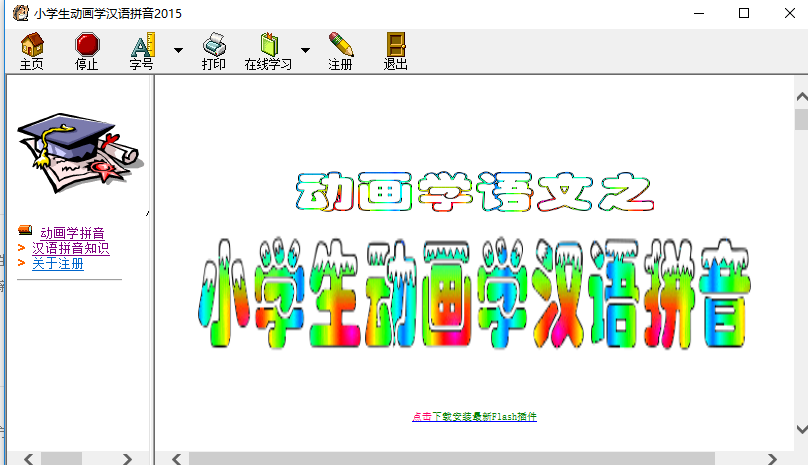Maximize the 小学生动画学汉语拼音2015 window
This screenshot has width=808, height=465.
click(x=744, y=13)
